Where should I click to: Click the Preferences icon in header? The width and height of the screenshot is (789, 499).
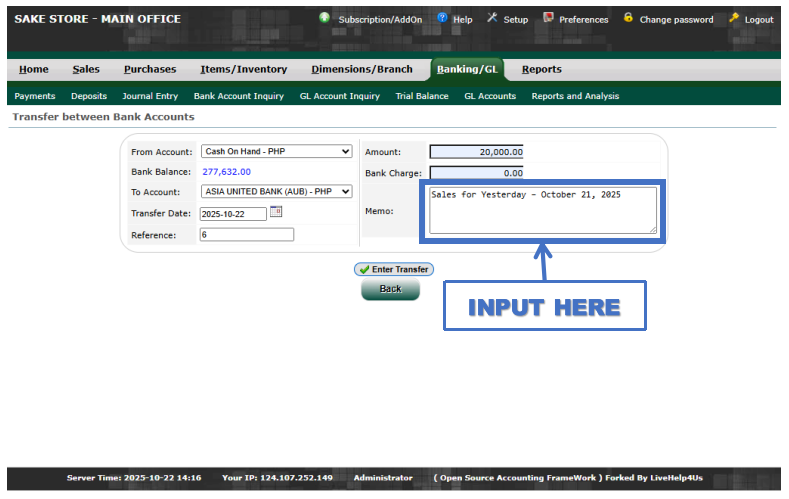coord(548,18)
